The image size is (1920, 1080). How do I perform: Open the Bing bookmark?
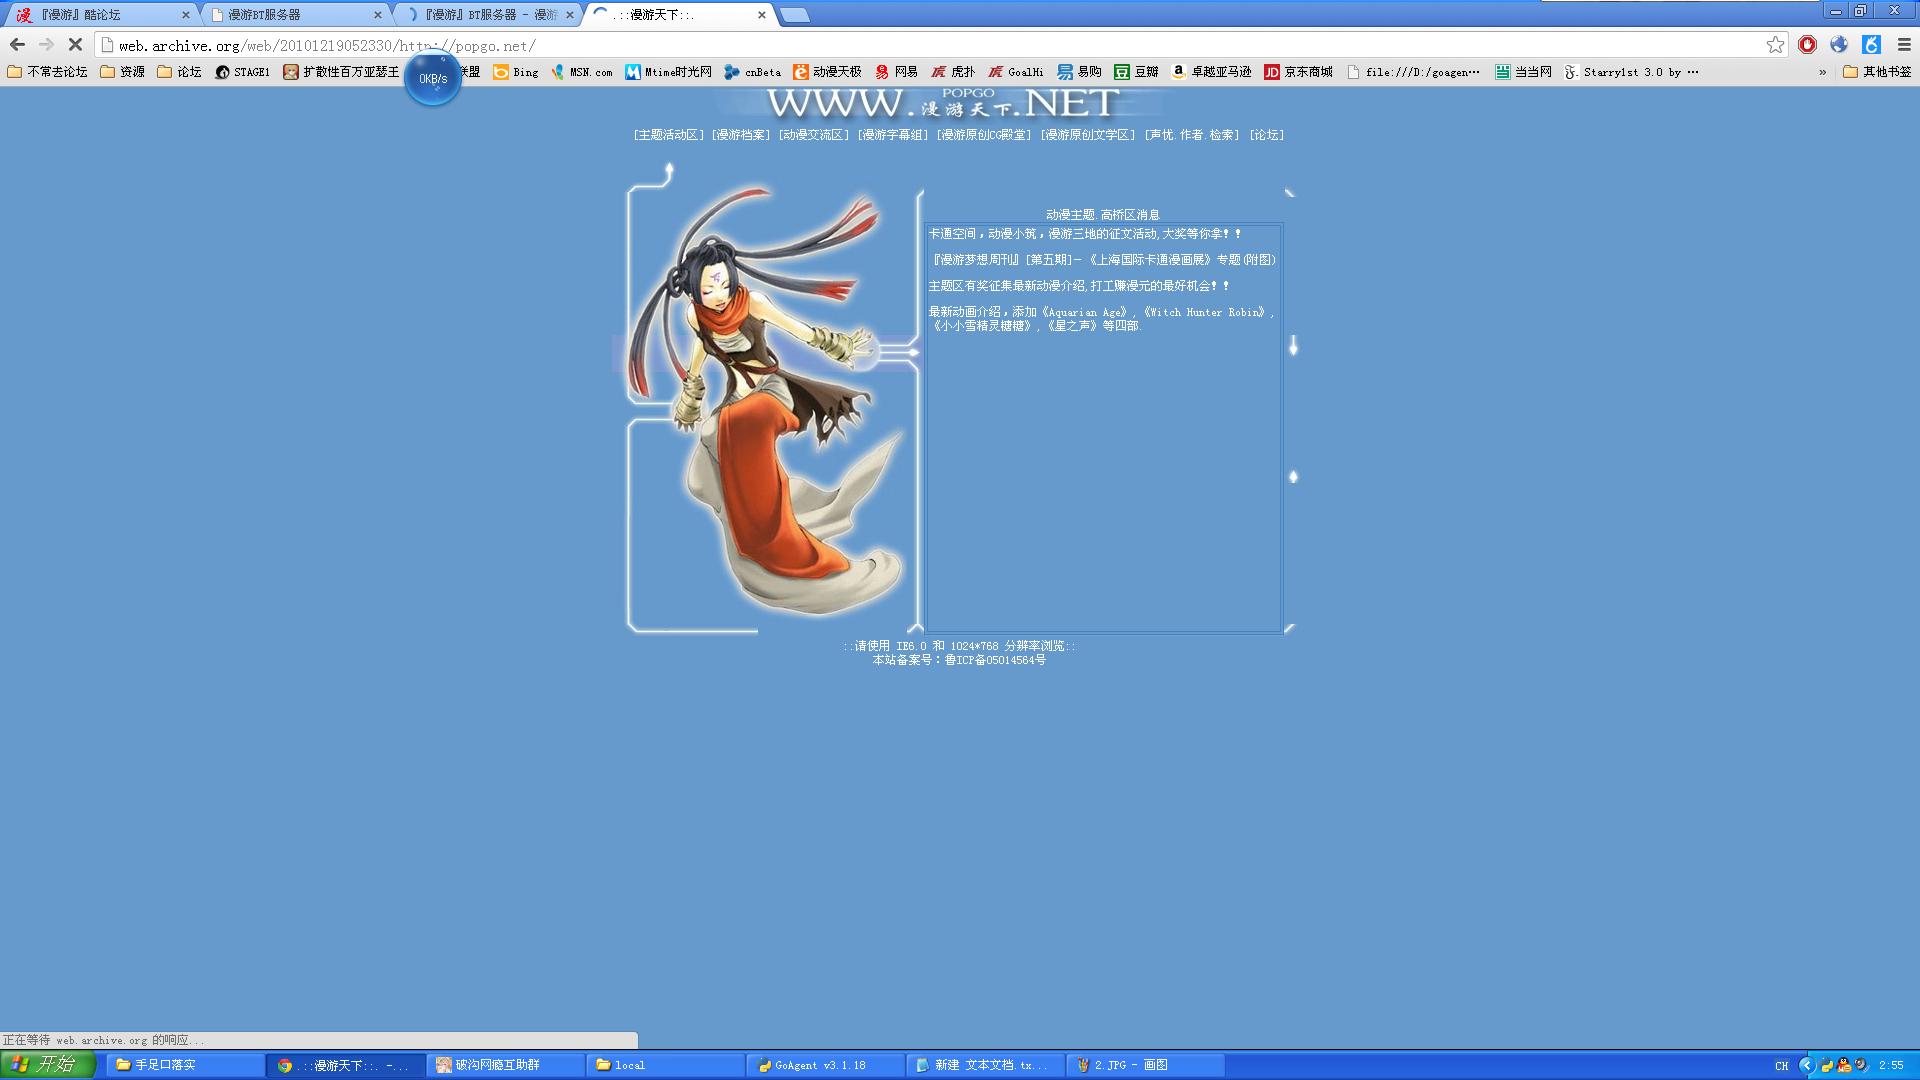[x=516, y=72]
